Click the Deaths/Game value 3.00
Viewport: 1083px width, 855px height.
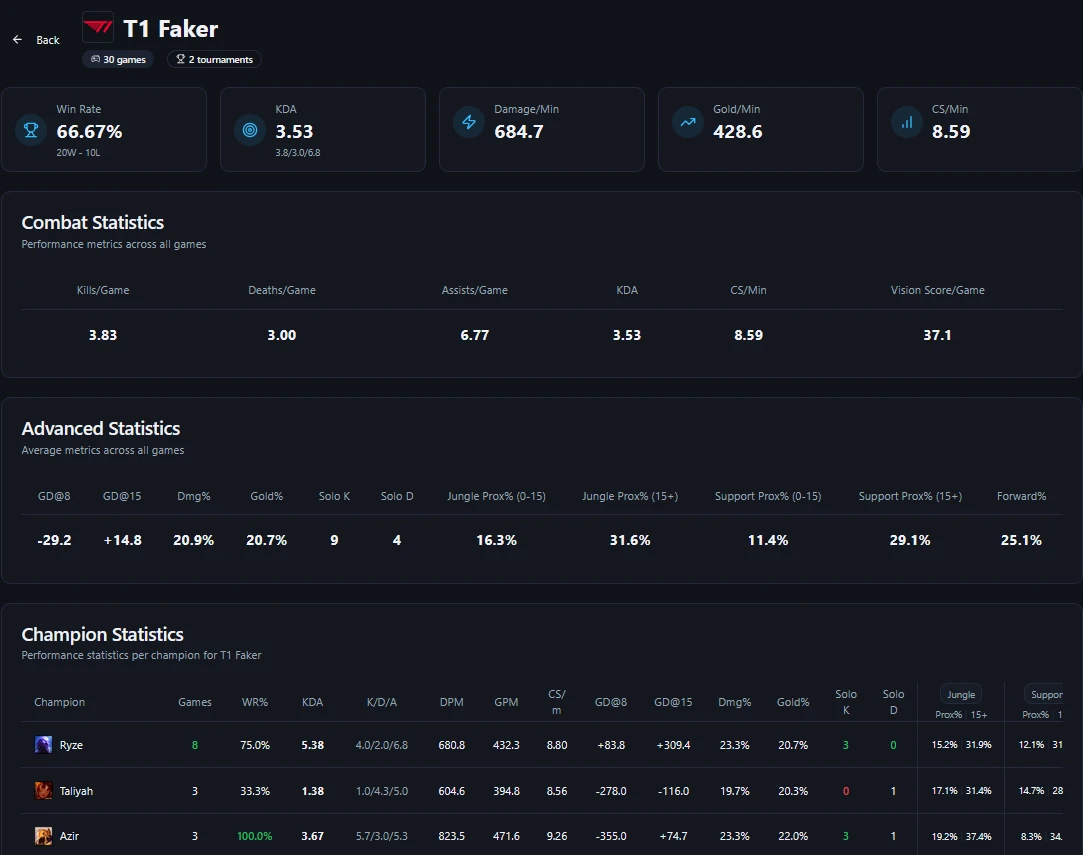(x=282, y=335)
